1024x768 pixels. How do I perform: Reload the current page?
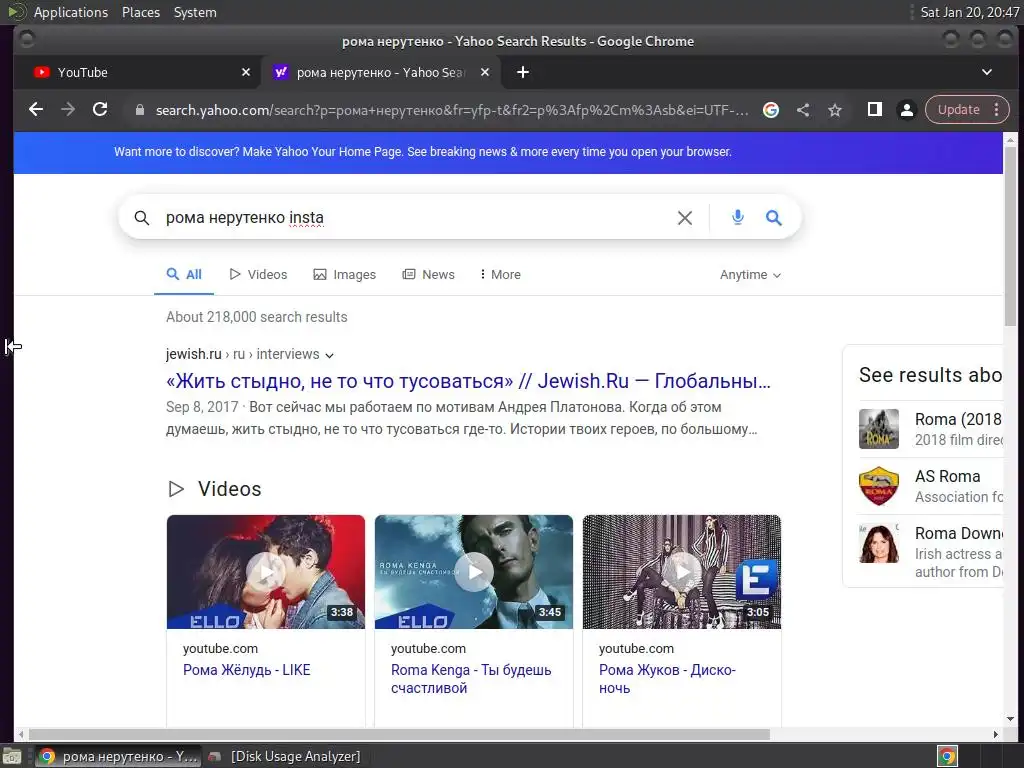pos(100,110)
